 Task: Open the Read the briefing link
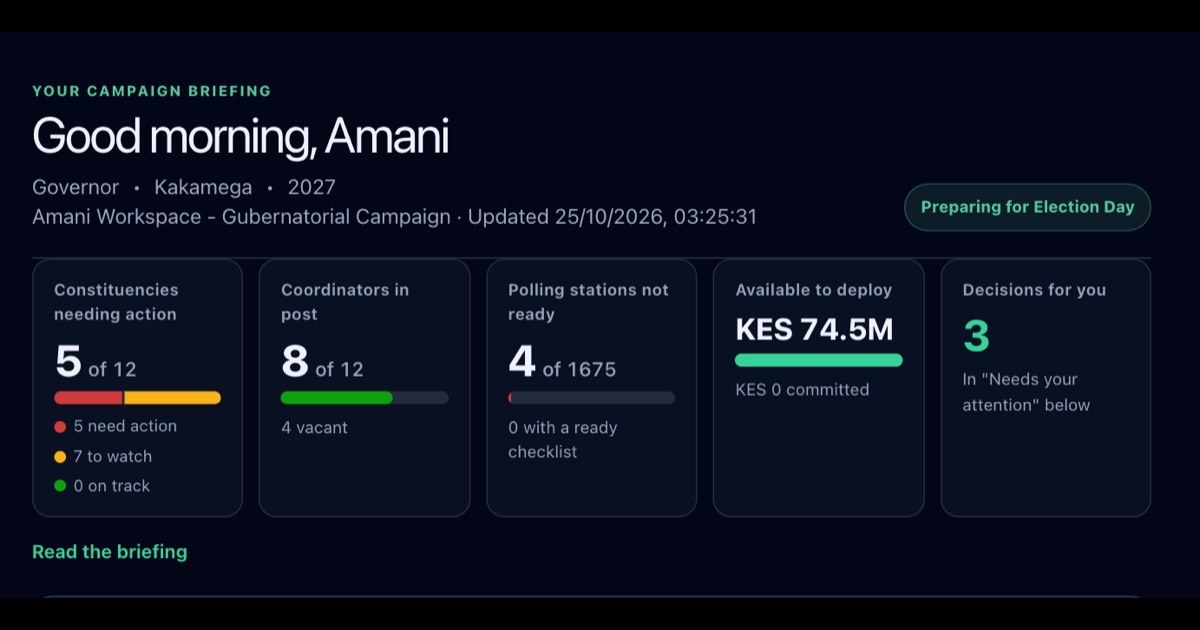pos(109,552)
